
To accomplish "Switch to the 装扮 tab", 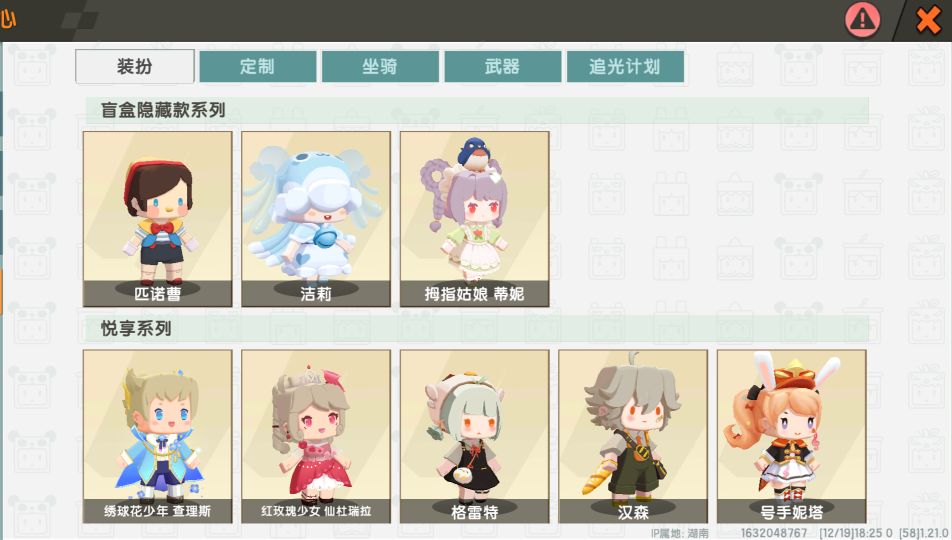I will 135,66.
